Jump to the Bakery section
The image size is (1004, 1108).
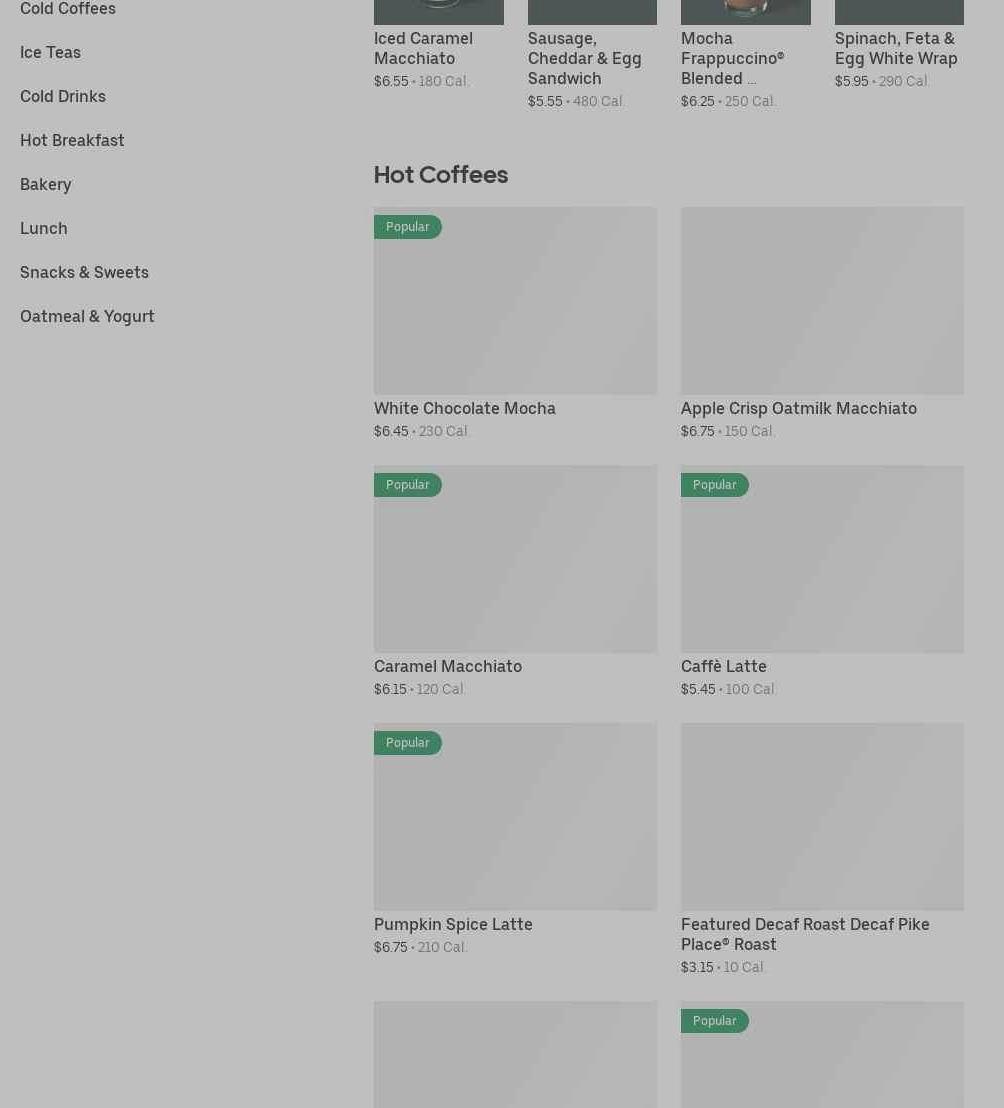[x=46, y=184]
